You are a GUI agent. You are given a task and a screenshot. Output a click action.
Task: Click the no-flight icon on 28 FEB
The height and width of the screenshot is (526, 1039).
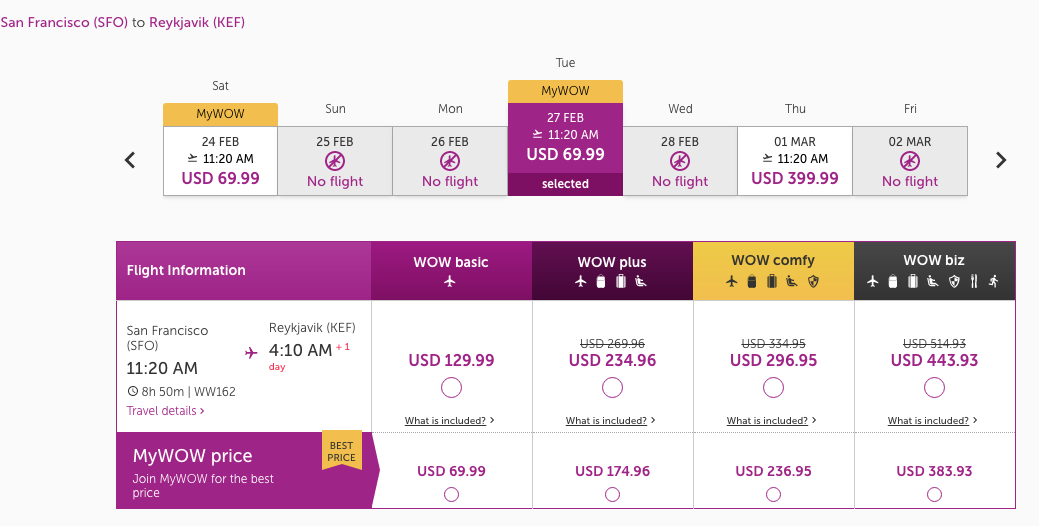[680, 161]
